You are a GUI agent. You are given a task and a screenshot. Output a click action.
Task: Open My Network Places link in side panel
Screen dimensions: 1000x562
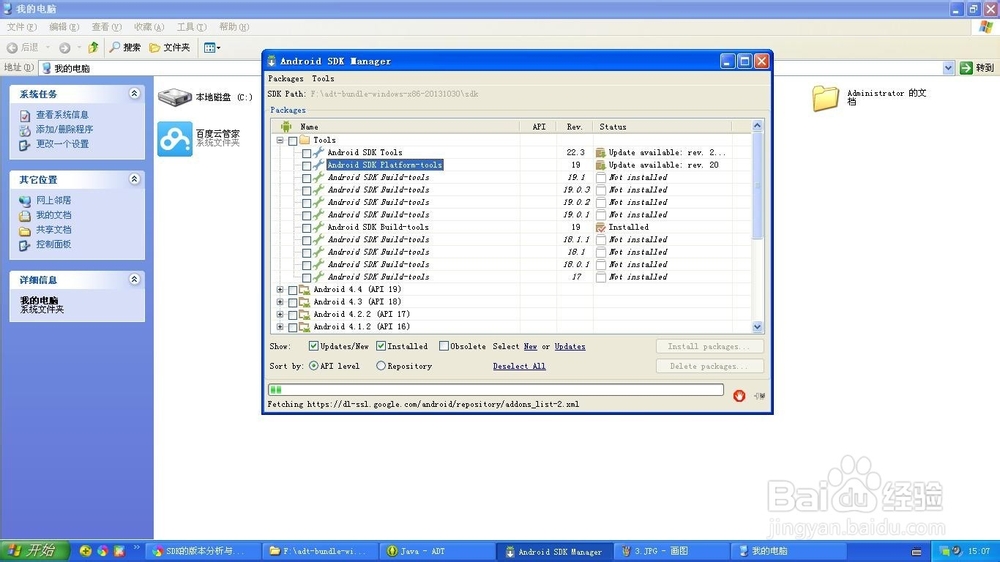(54, 200)
